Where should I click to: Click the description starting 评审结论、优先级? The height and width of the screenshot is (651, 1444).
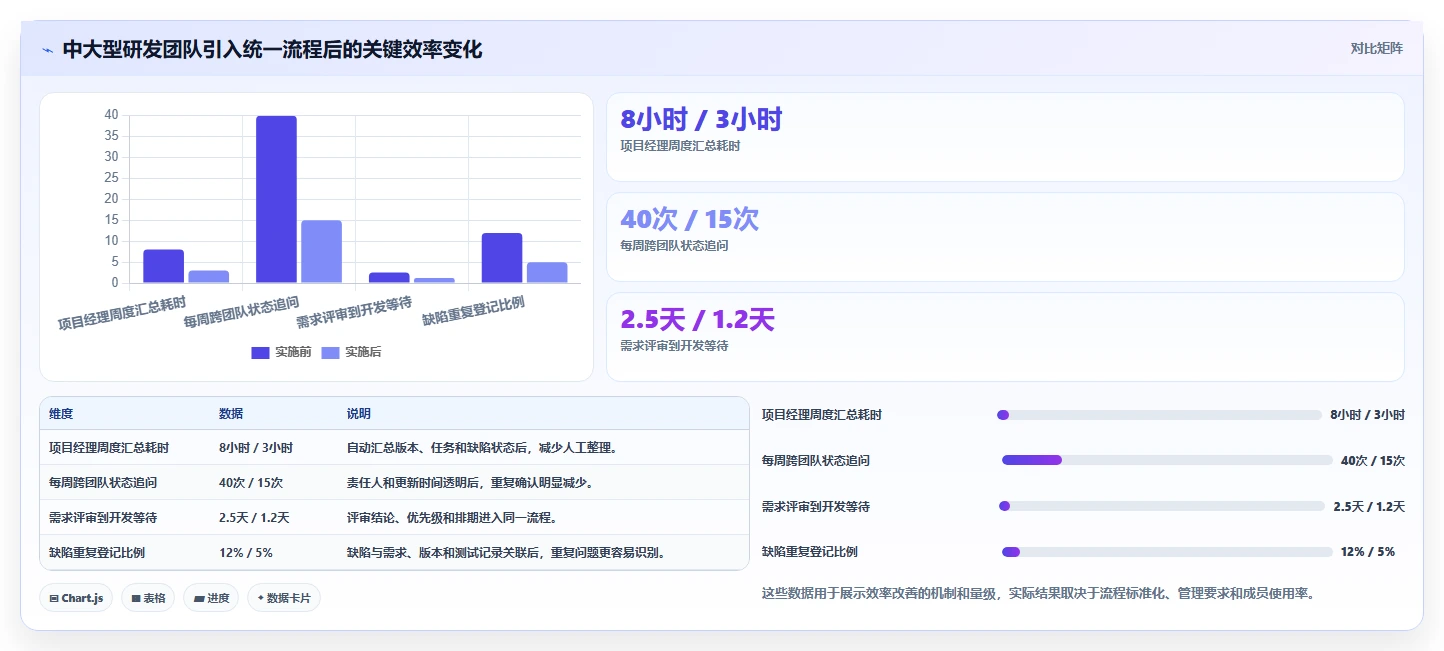pyautogui.click(x=452, y=518)
